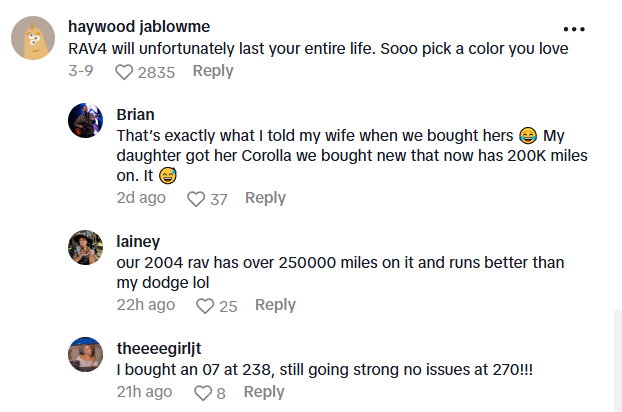Visit Brian's username link
The height and width of the screenshot is (412, 622).
pyautogui.click(x=136, y=114)
